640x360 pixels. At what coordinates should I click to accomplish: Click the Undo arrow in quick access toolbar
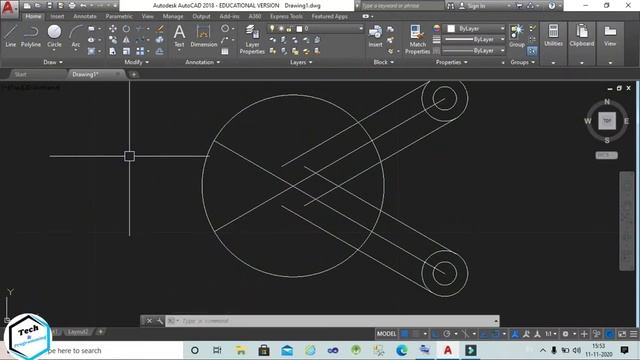coord(83,6)
